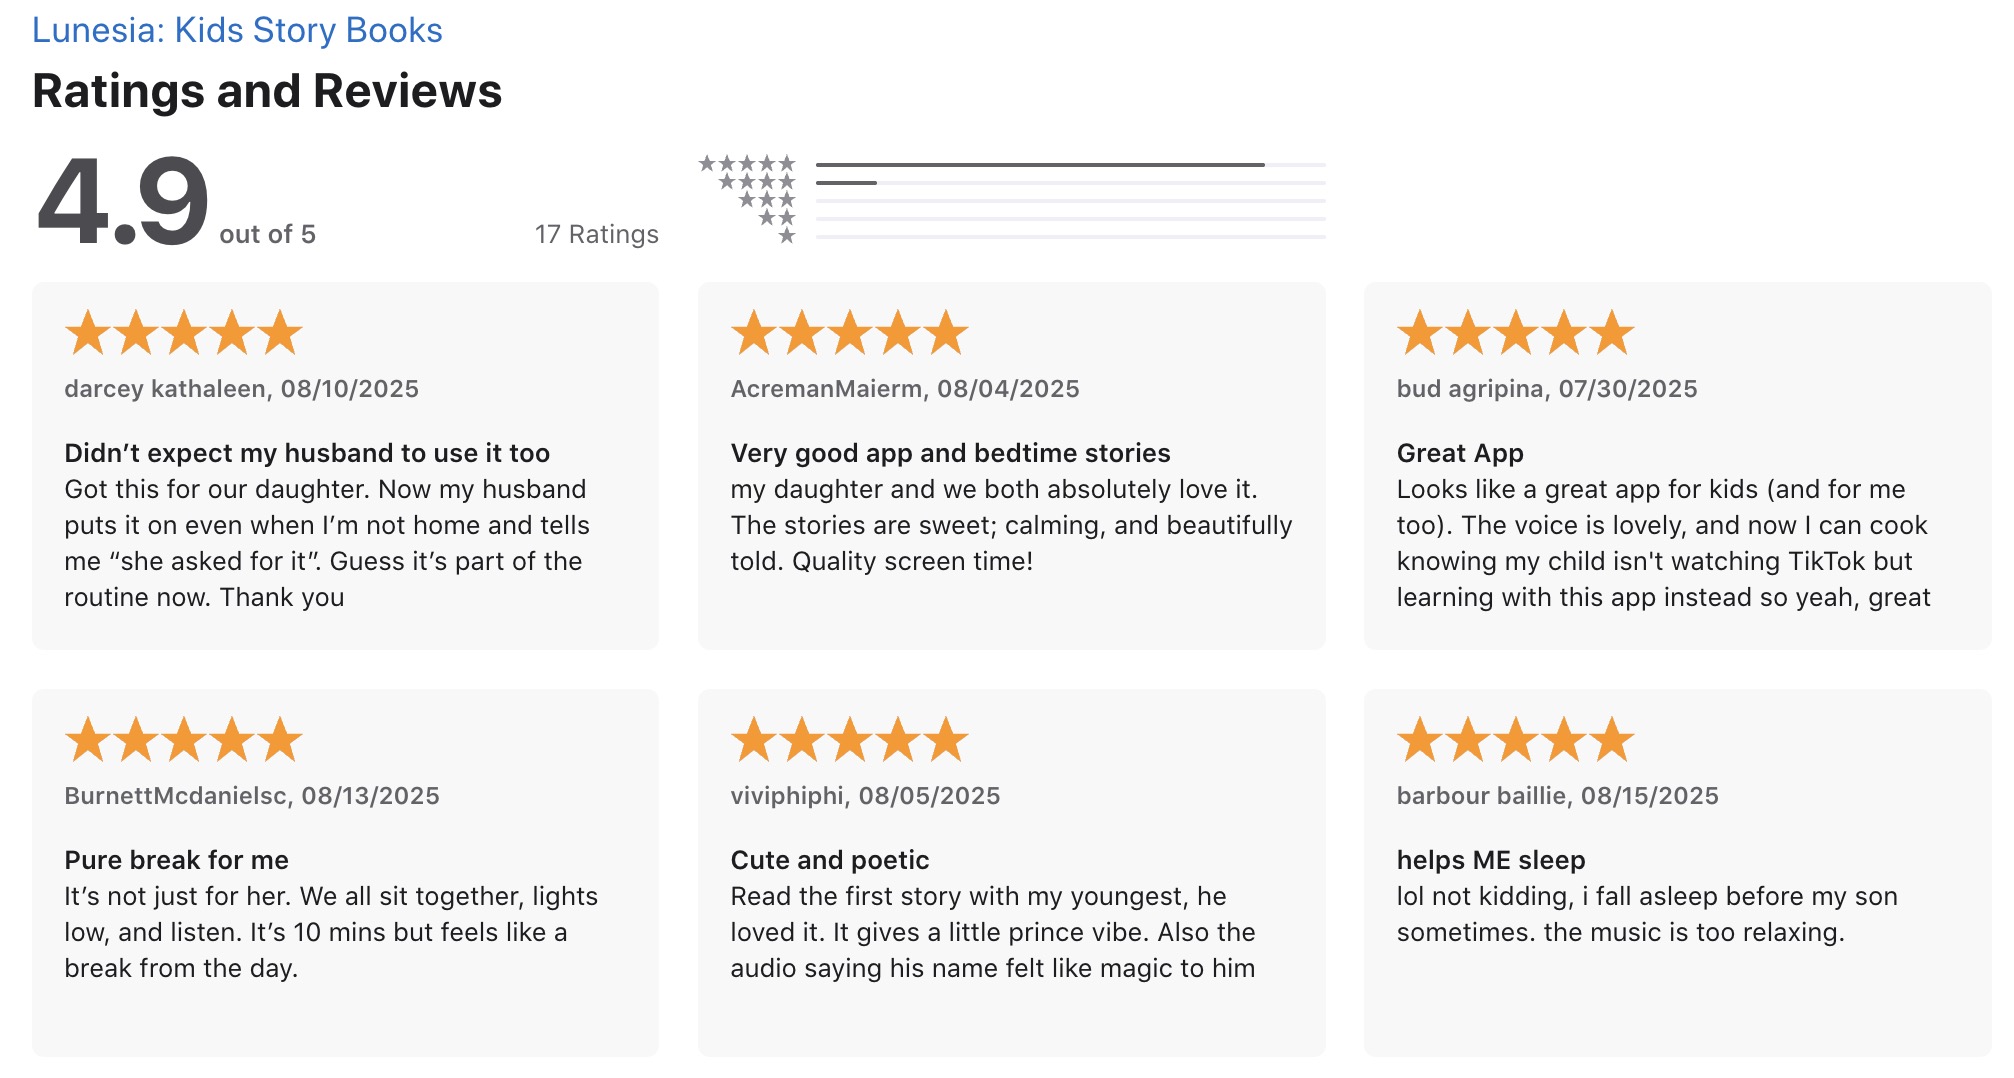Click the stars on barbour baillie's review
The image size is (2014, 1078).
pyautogui.click(x=1515, y=740)
